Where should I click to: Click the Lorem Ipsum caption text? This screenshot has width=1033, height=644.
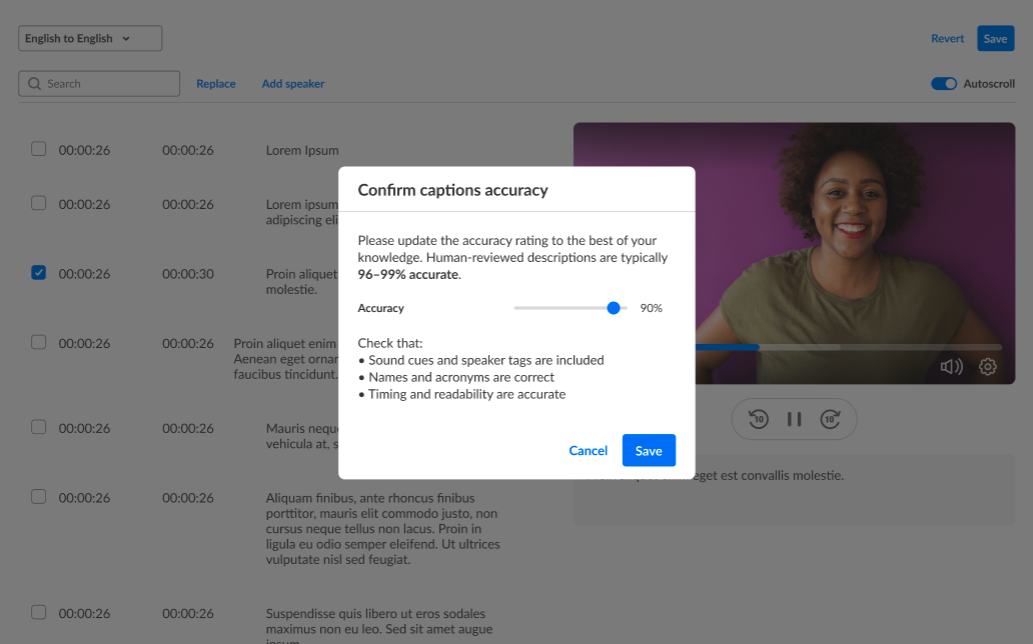click(x=302, y=150)
